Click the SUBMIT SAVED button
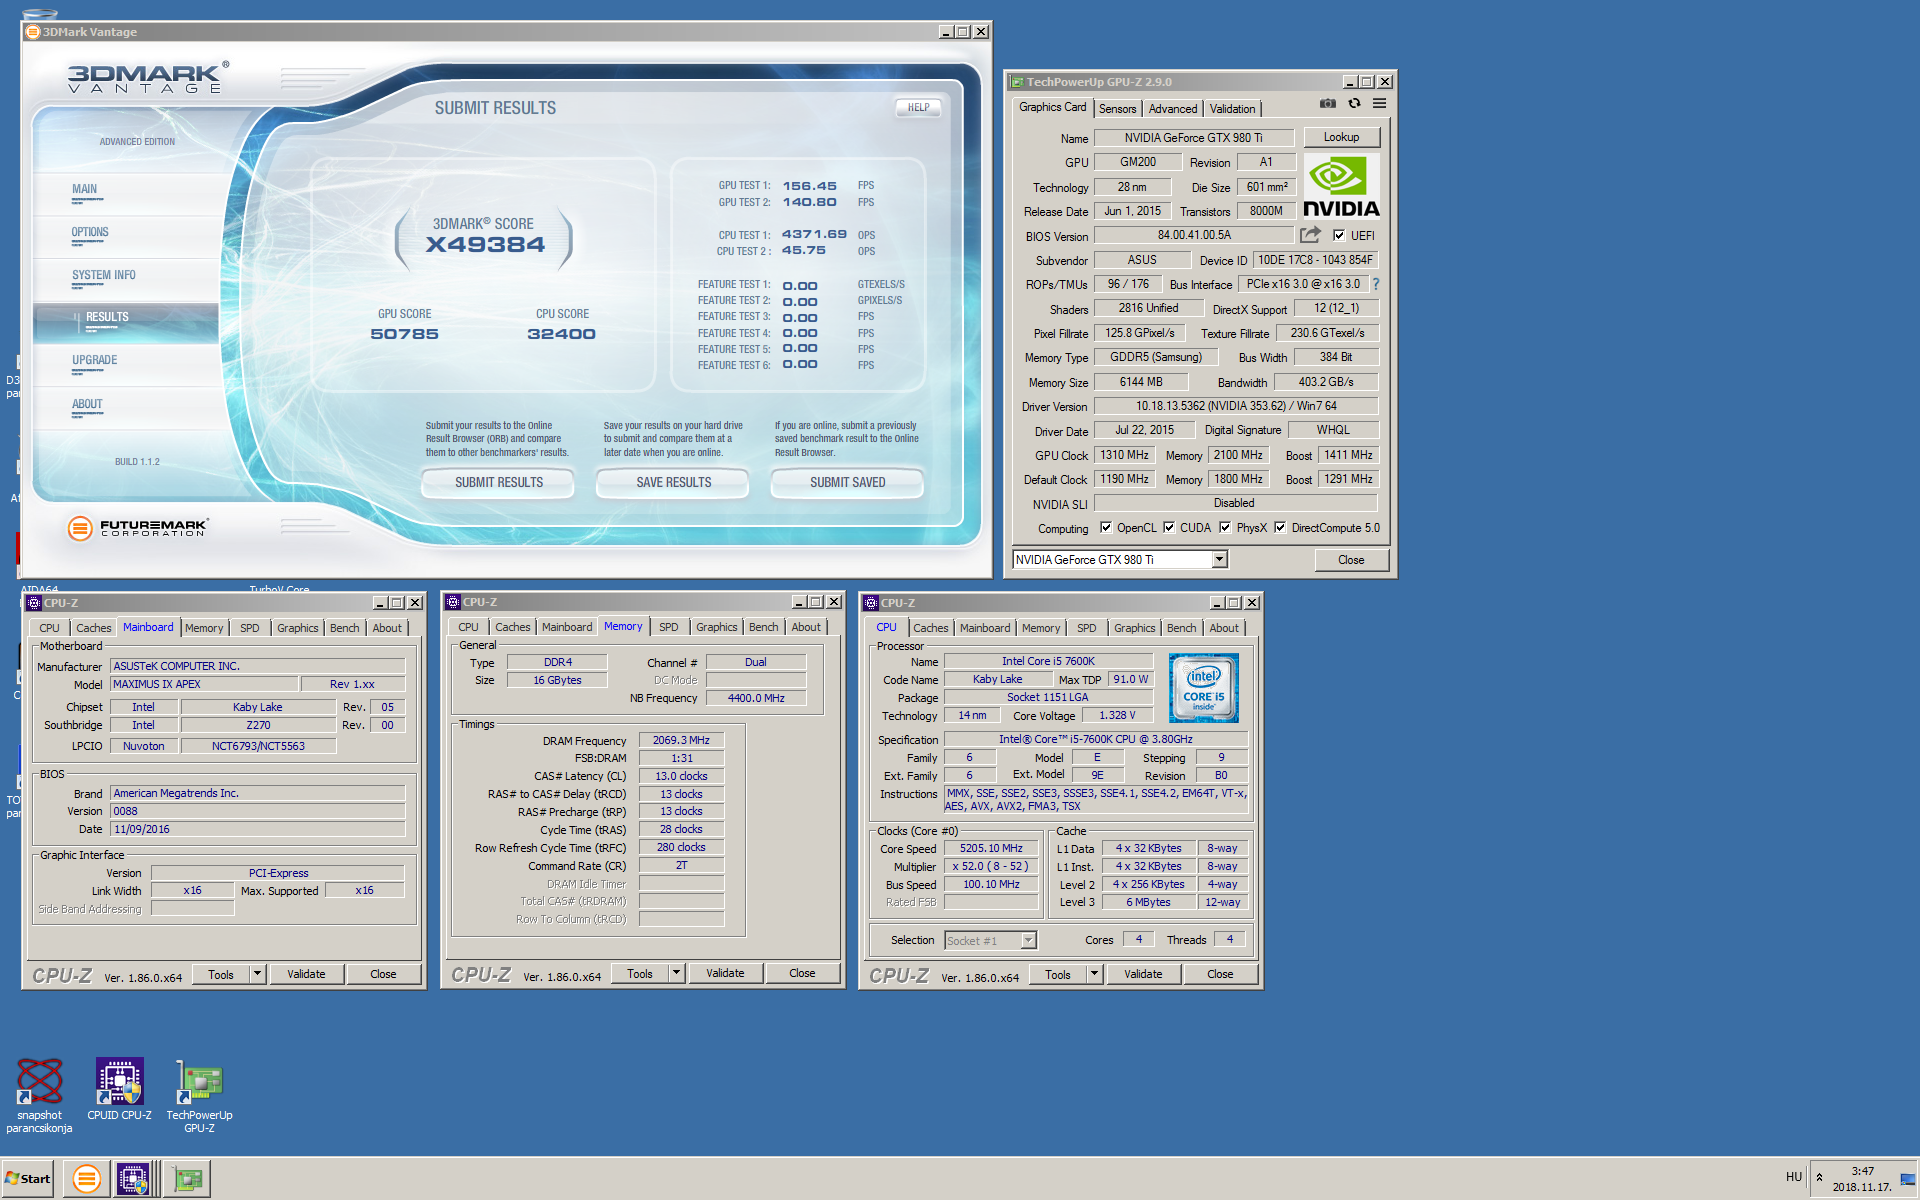Screen dimensions: 1920x1200 (847, 482)
